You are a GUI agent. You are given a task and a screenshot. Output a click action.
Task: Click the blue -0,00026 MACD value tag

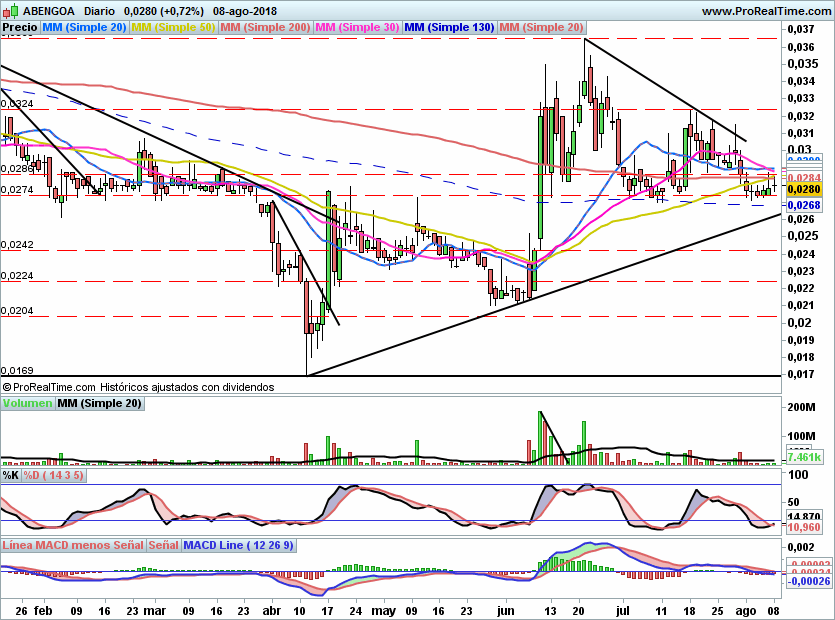tap(808, 581)
